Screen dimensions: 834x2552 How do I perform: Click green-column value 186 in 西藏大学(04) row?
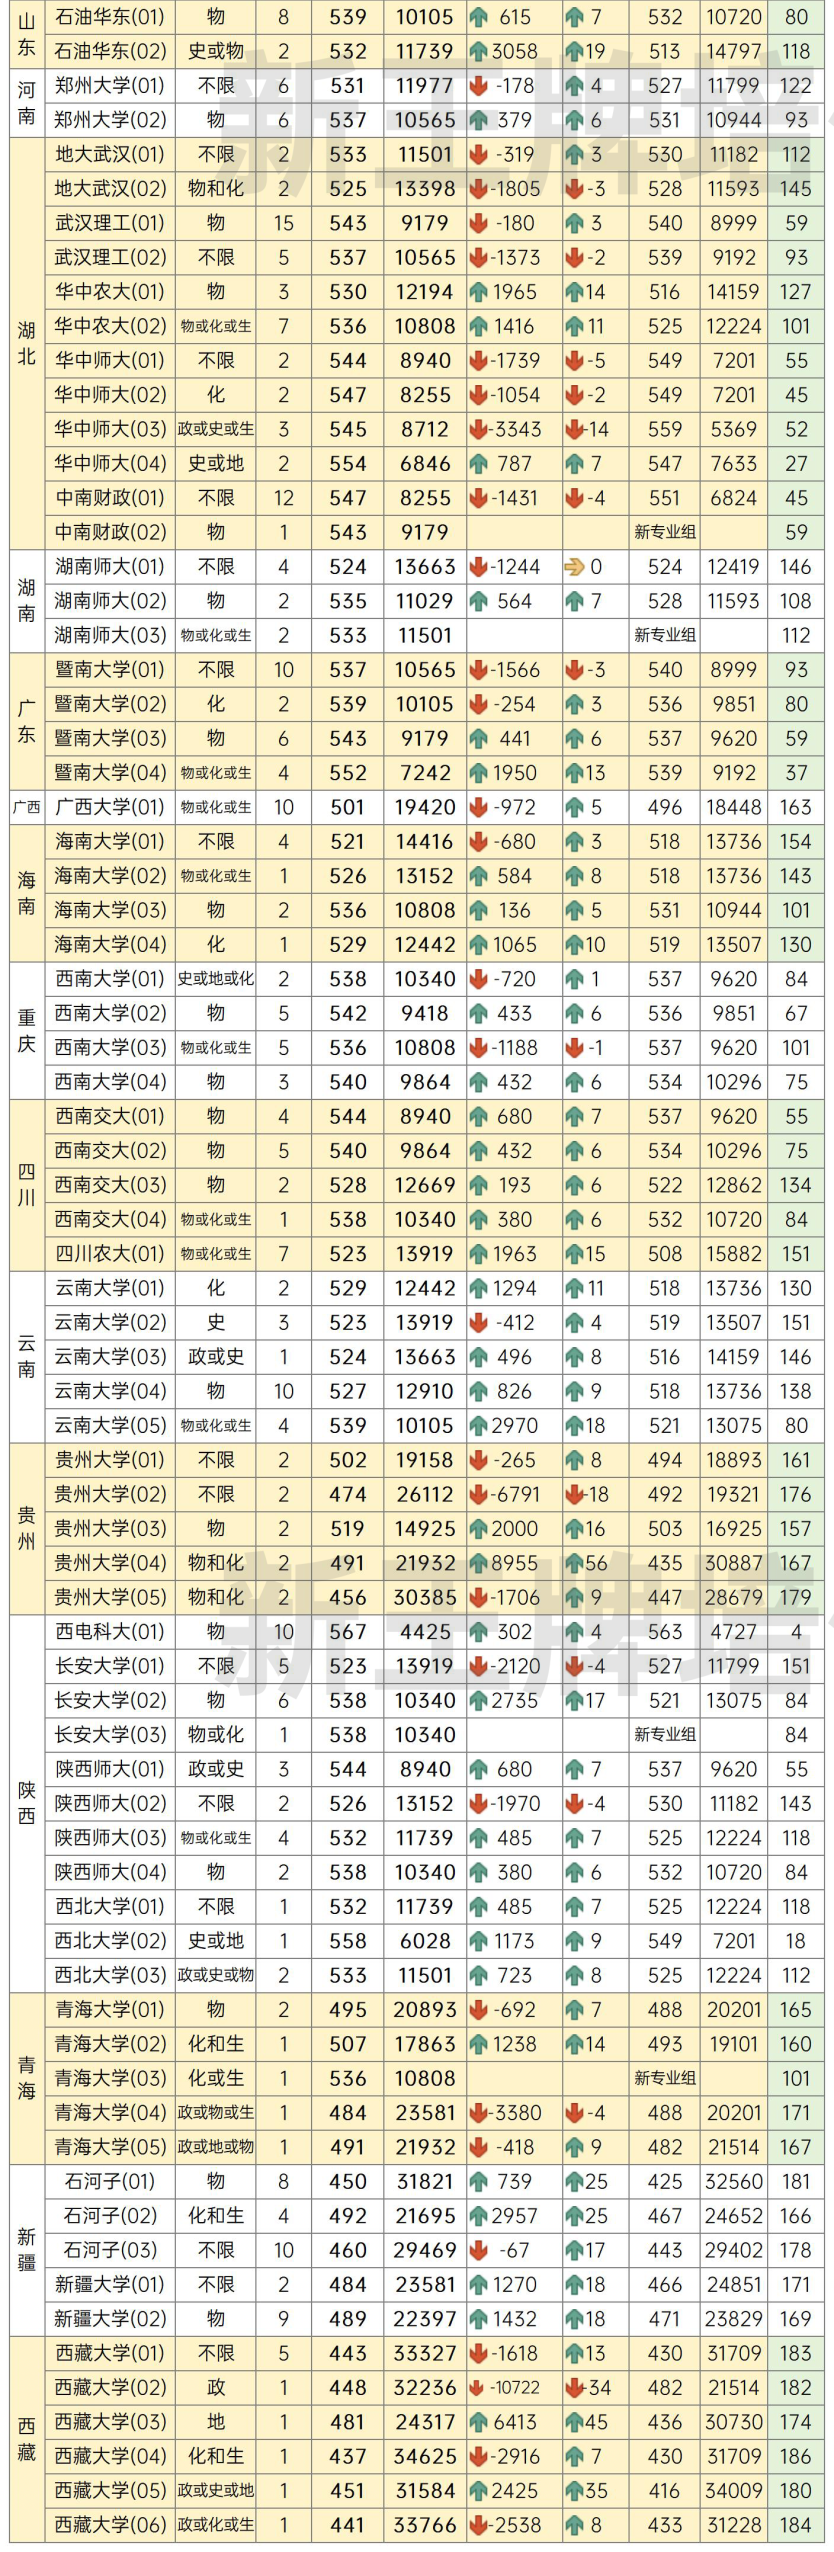coord(796,2456)
